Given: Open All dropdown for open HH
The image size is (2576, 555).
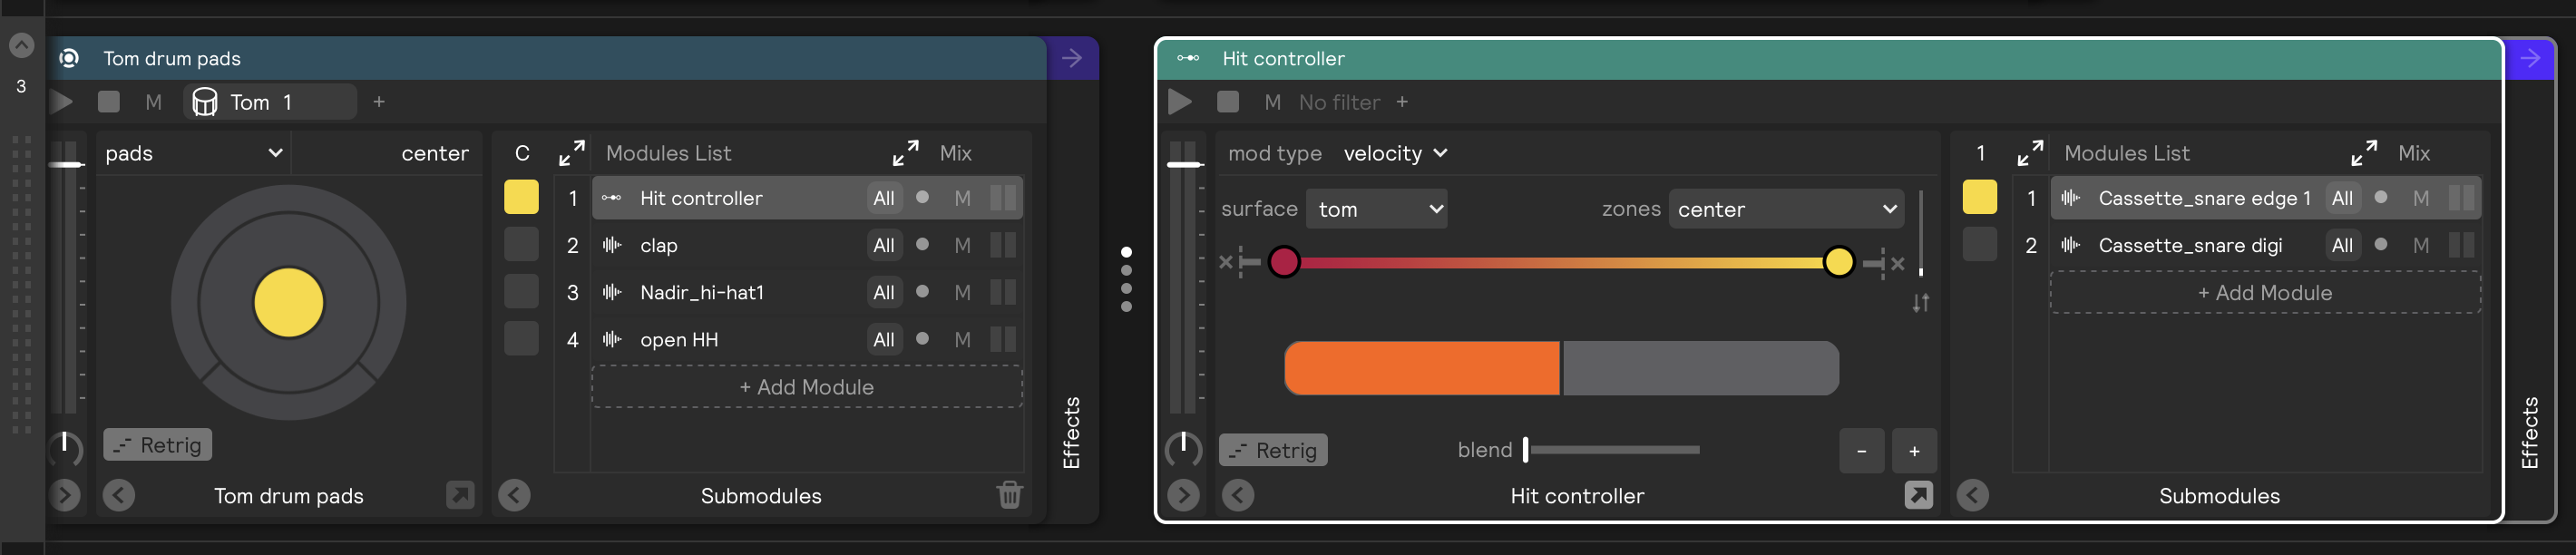Looking at the screenshot, I should click(884, 339).
